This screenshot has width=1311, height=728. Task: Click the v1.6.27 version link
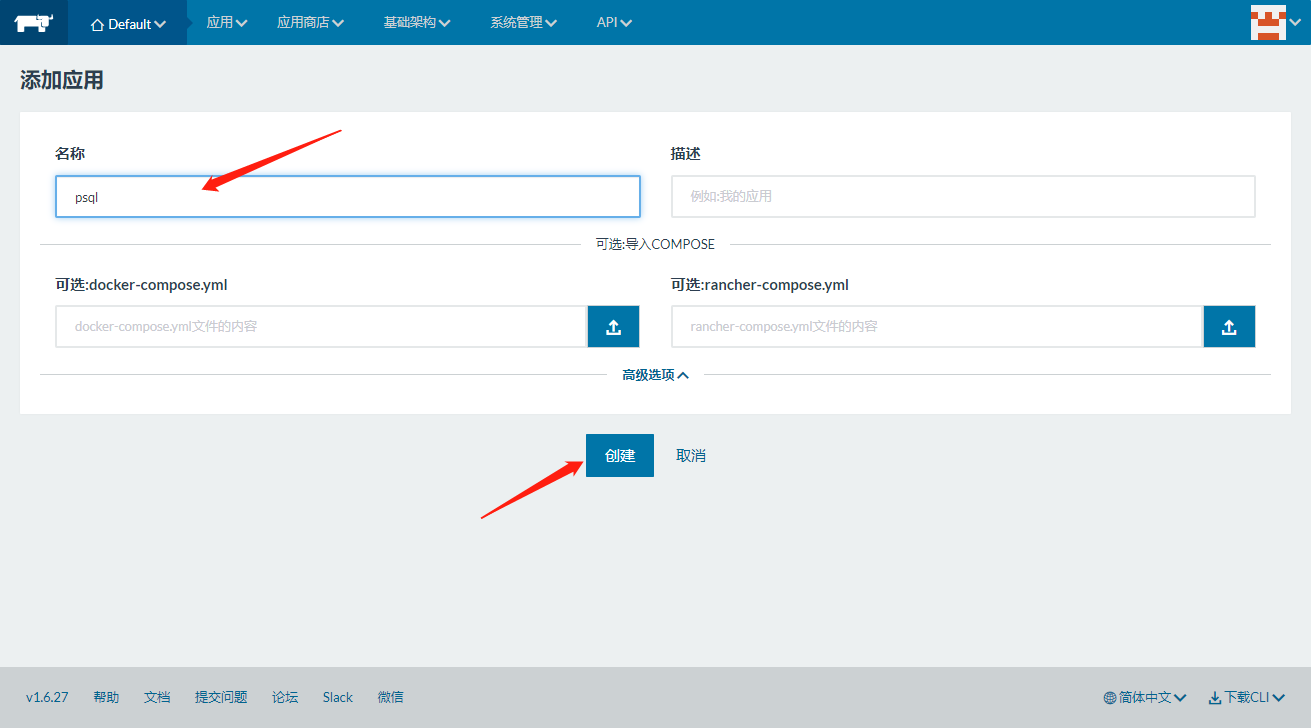(x=47, y=697)
